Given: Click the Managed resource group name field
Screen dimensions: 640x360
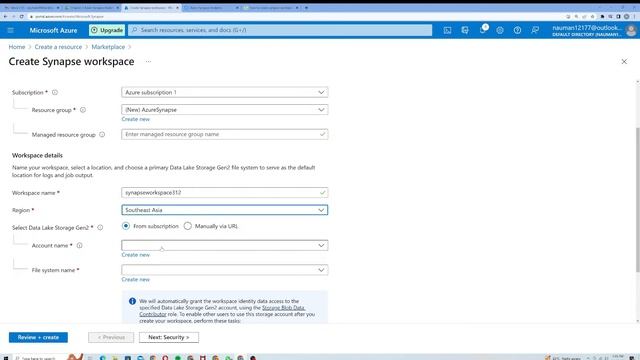Looking at the screenshot, I should [x=224, y=134].
